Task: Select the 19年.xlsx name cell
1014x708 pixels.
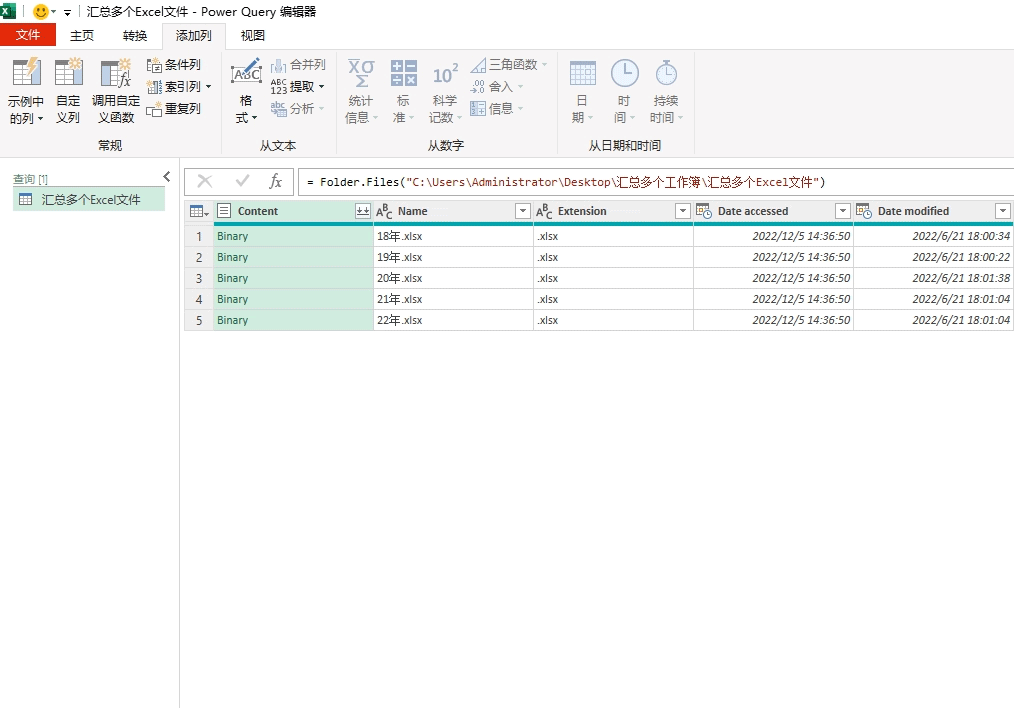Action: [453, 257]
